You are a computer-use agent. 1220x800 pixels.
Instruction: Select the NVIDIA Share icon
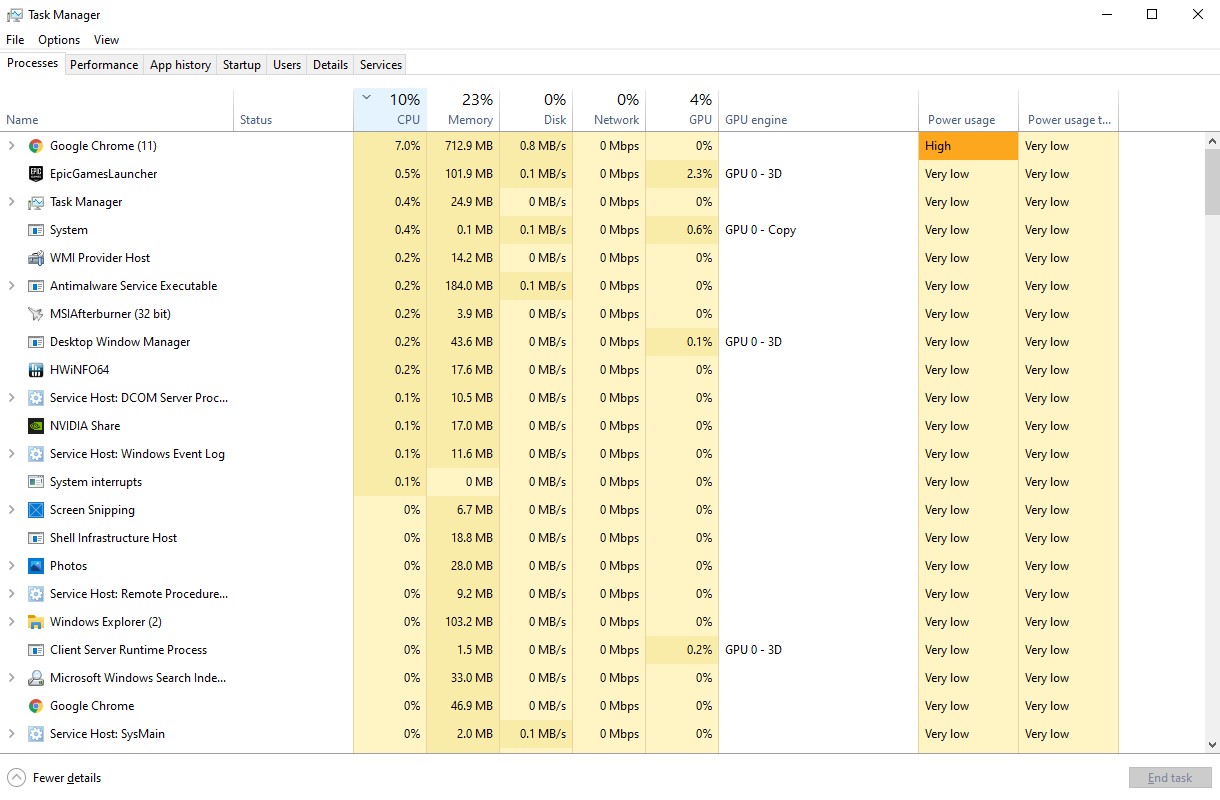point(36,426)
